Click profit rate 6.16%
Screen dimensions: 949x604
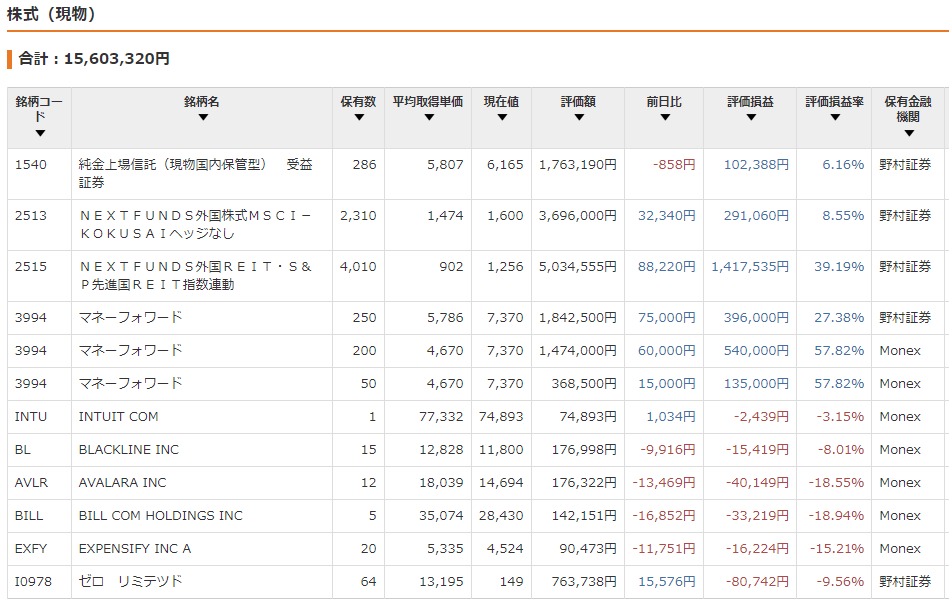coord(843,165)
